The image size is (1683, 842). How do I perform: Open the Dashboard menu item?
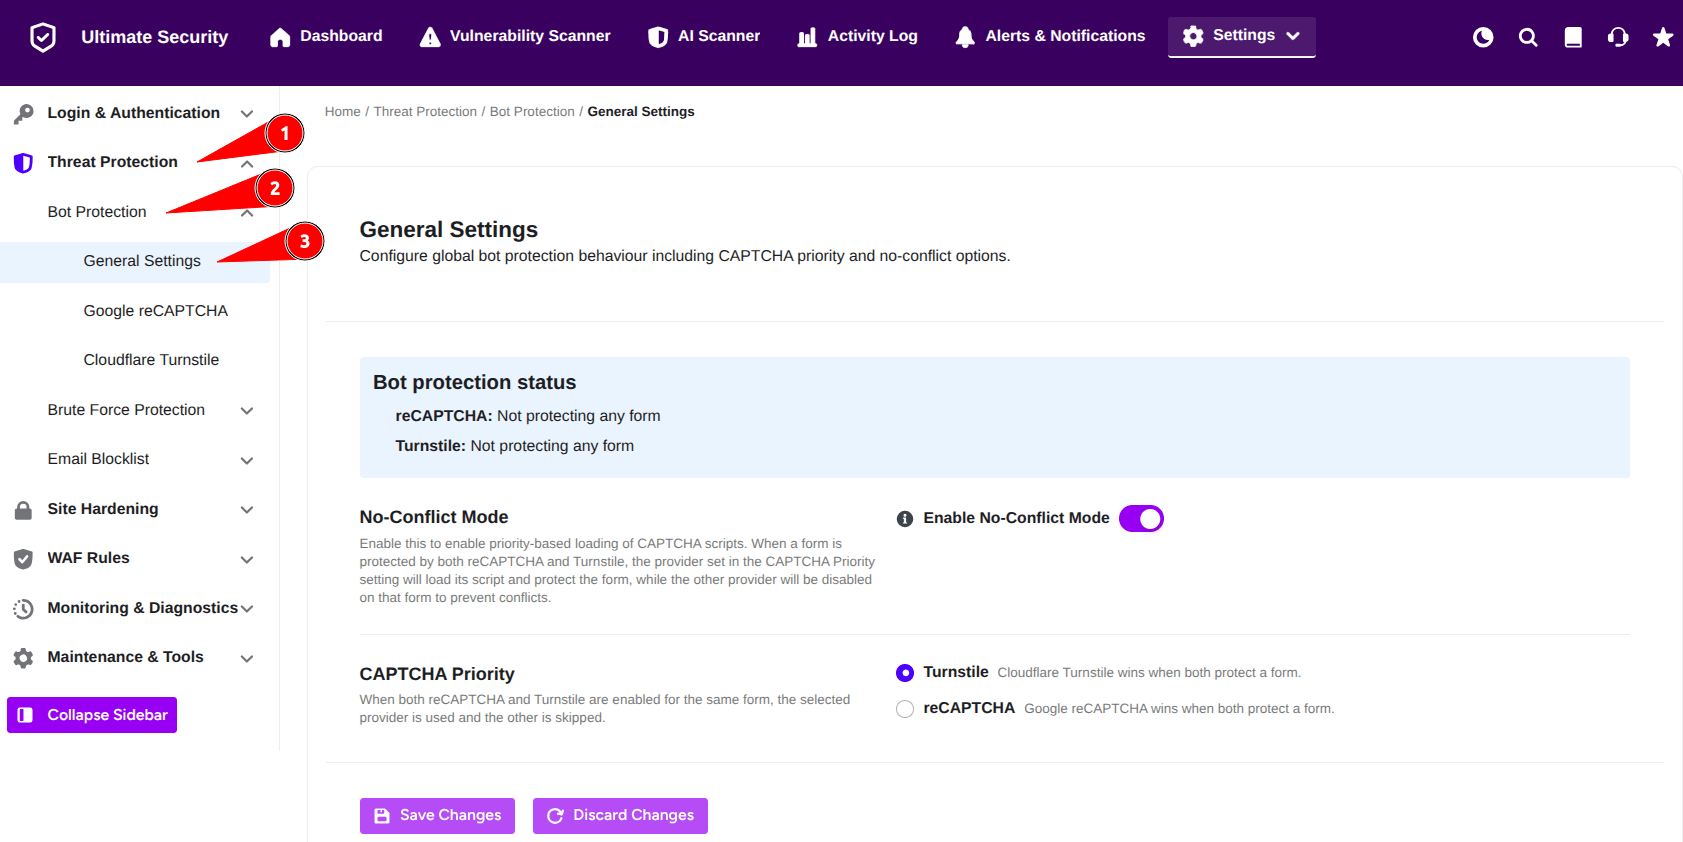point(326,37)
